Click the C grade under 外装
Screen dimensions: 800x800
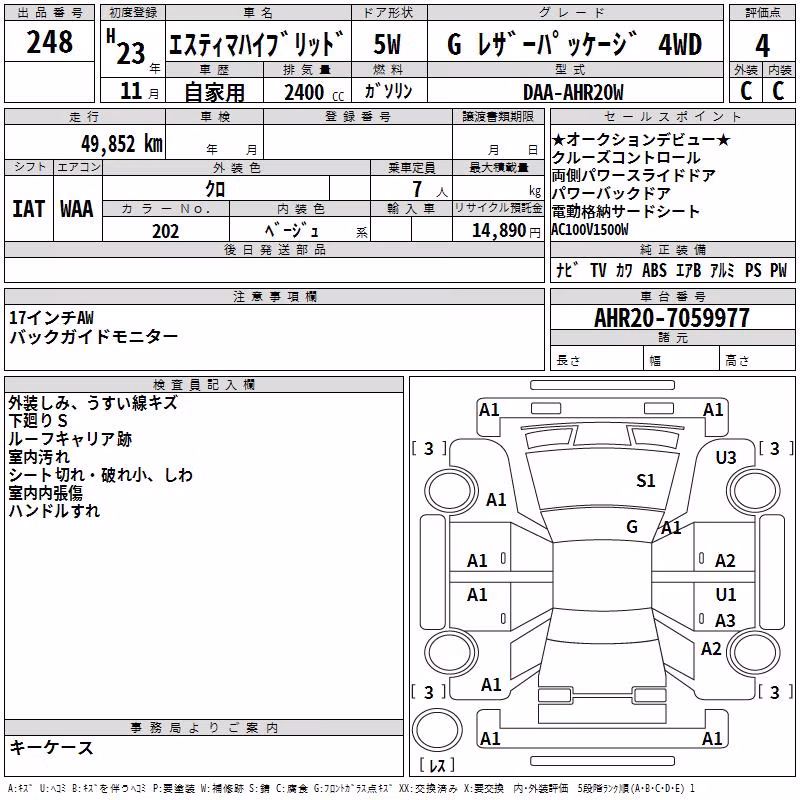(x=745, y=91)
